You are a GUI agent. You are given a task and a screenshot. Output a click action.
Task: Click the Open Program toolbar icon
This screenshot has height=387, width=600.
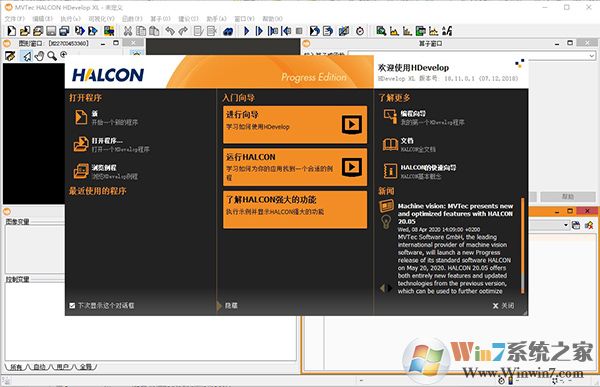point(25,31)
